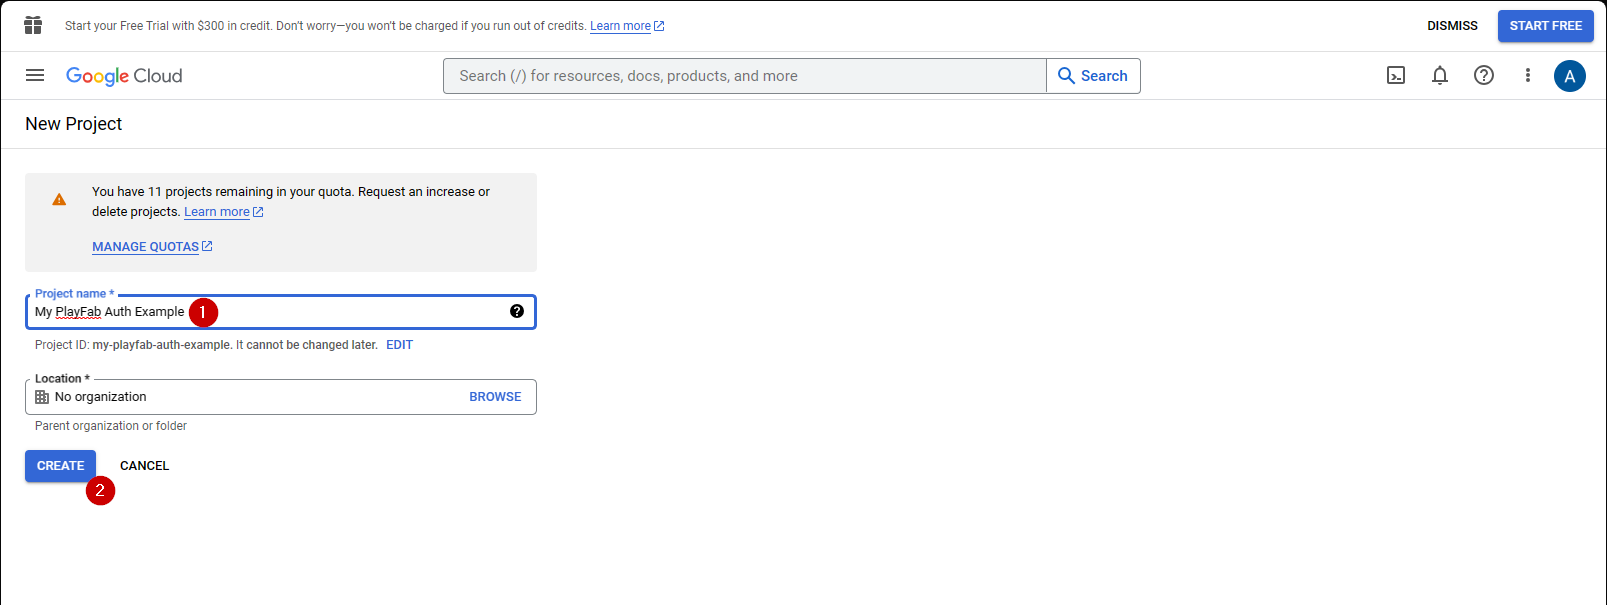Open MANAGE QUOTAS link

tap(145, 246)
